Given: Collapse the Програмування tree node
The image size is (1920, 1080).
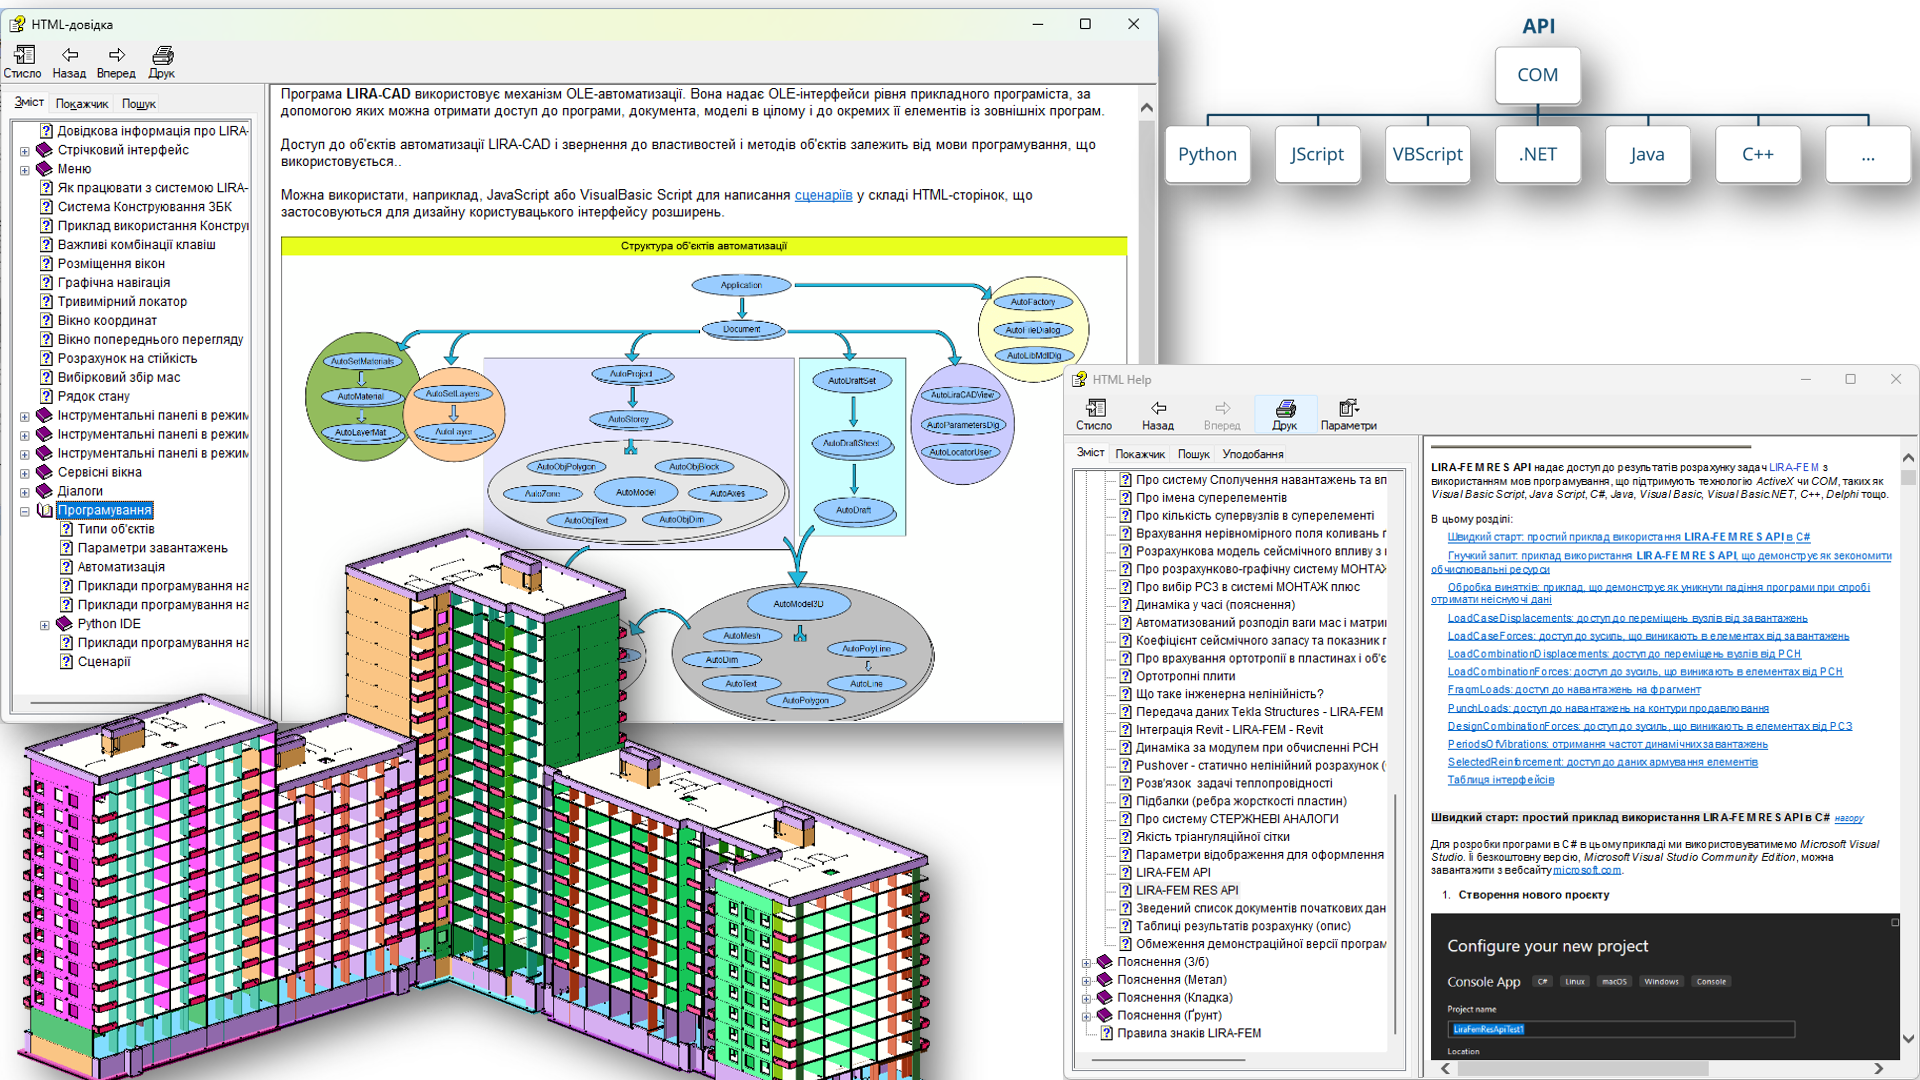Looking at the screenshot, I should tap(25, 511).
